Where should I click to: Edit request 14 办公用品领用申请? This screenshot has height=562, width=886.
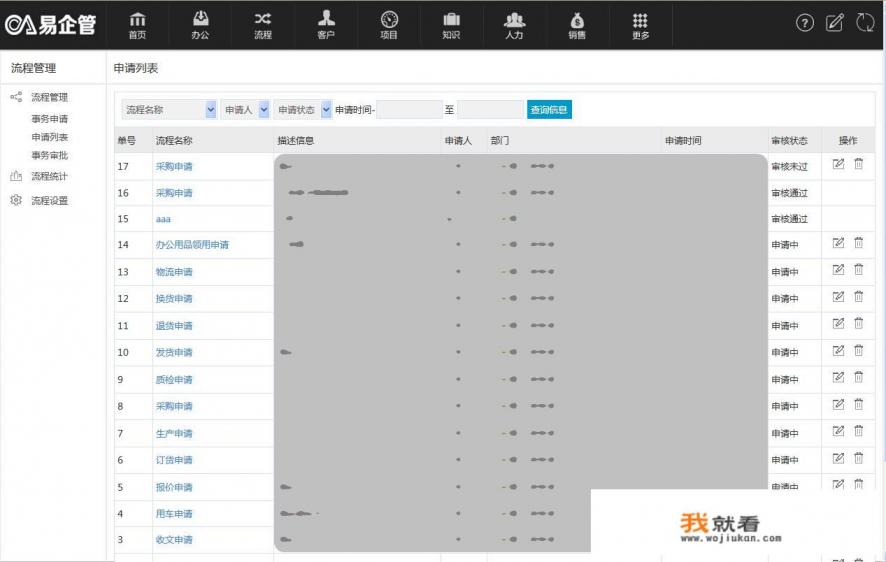[838, 243]
